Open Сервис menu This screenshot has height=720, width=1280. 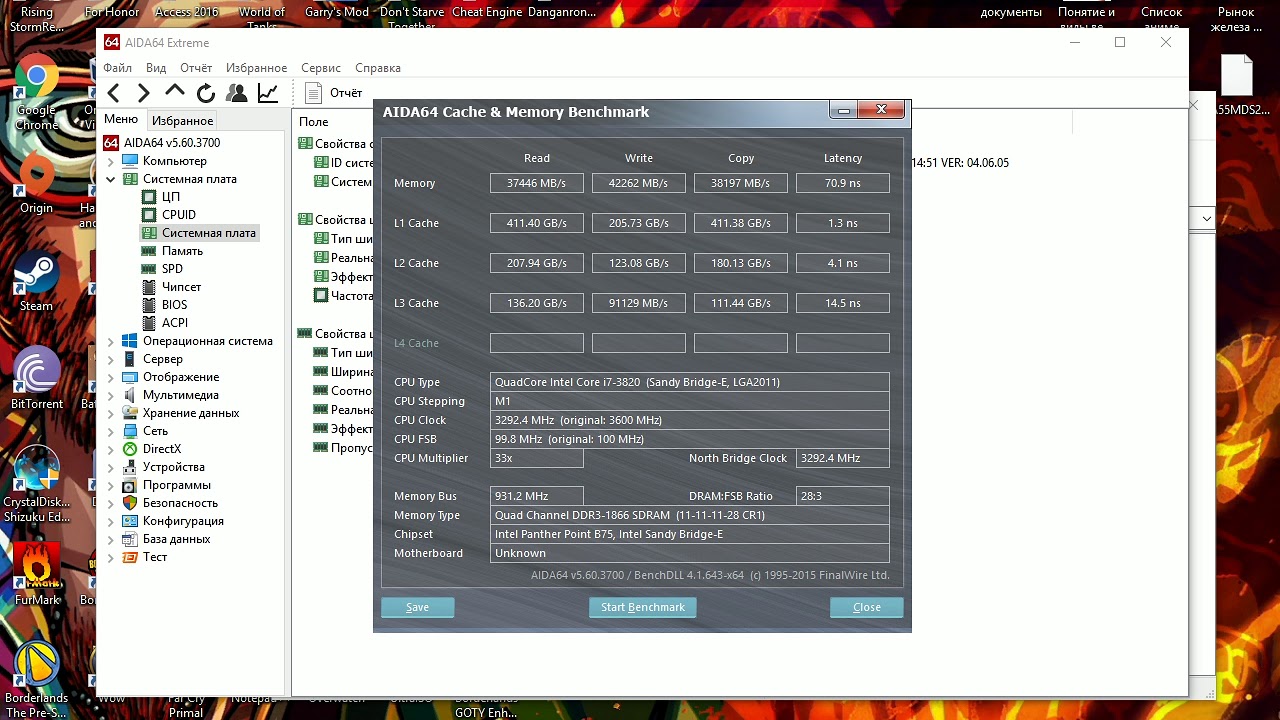pyautogui.click(x=321, y=68)
